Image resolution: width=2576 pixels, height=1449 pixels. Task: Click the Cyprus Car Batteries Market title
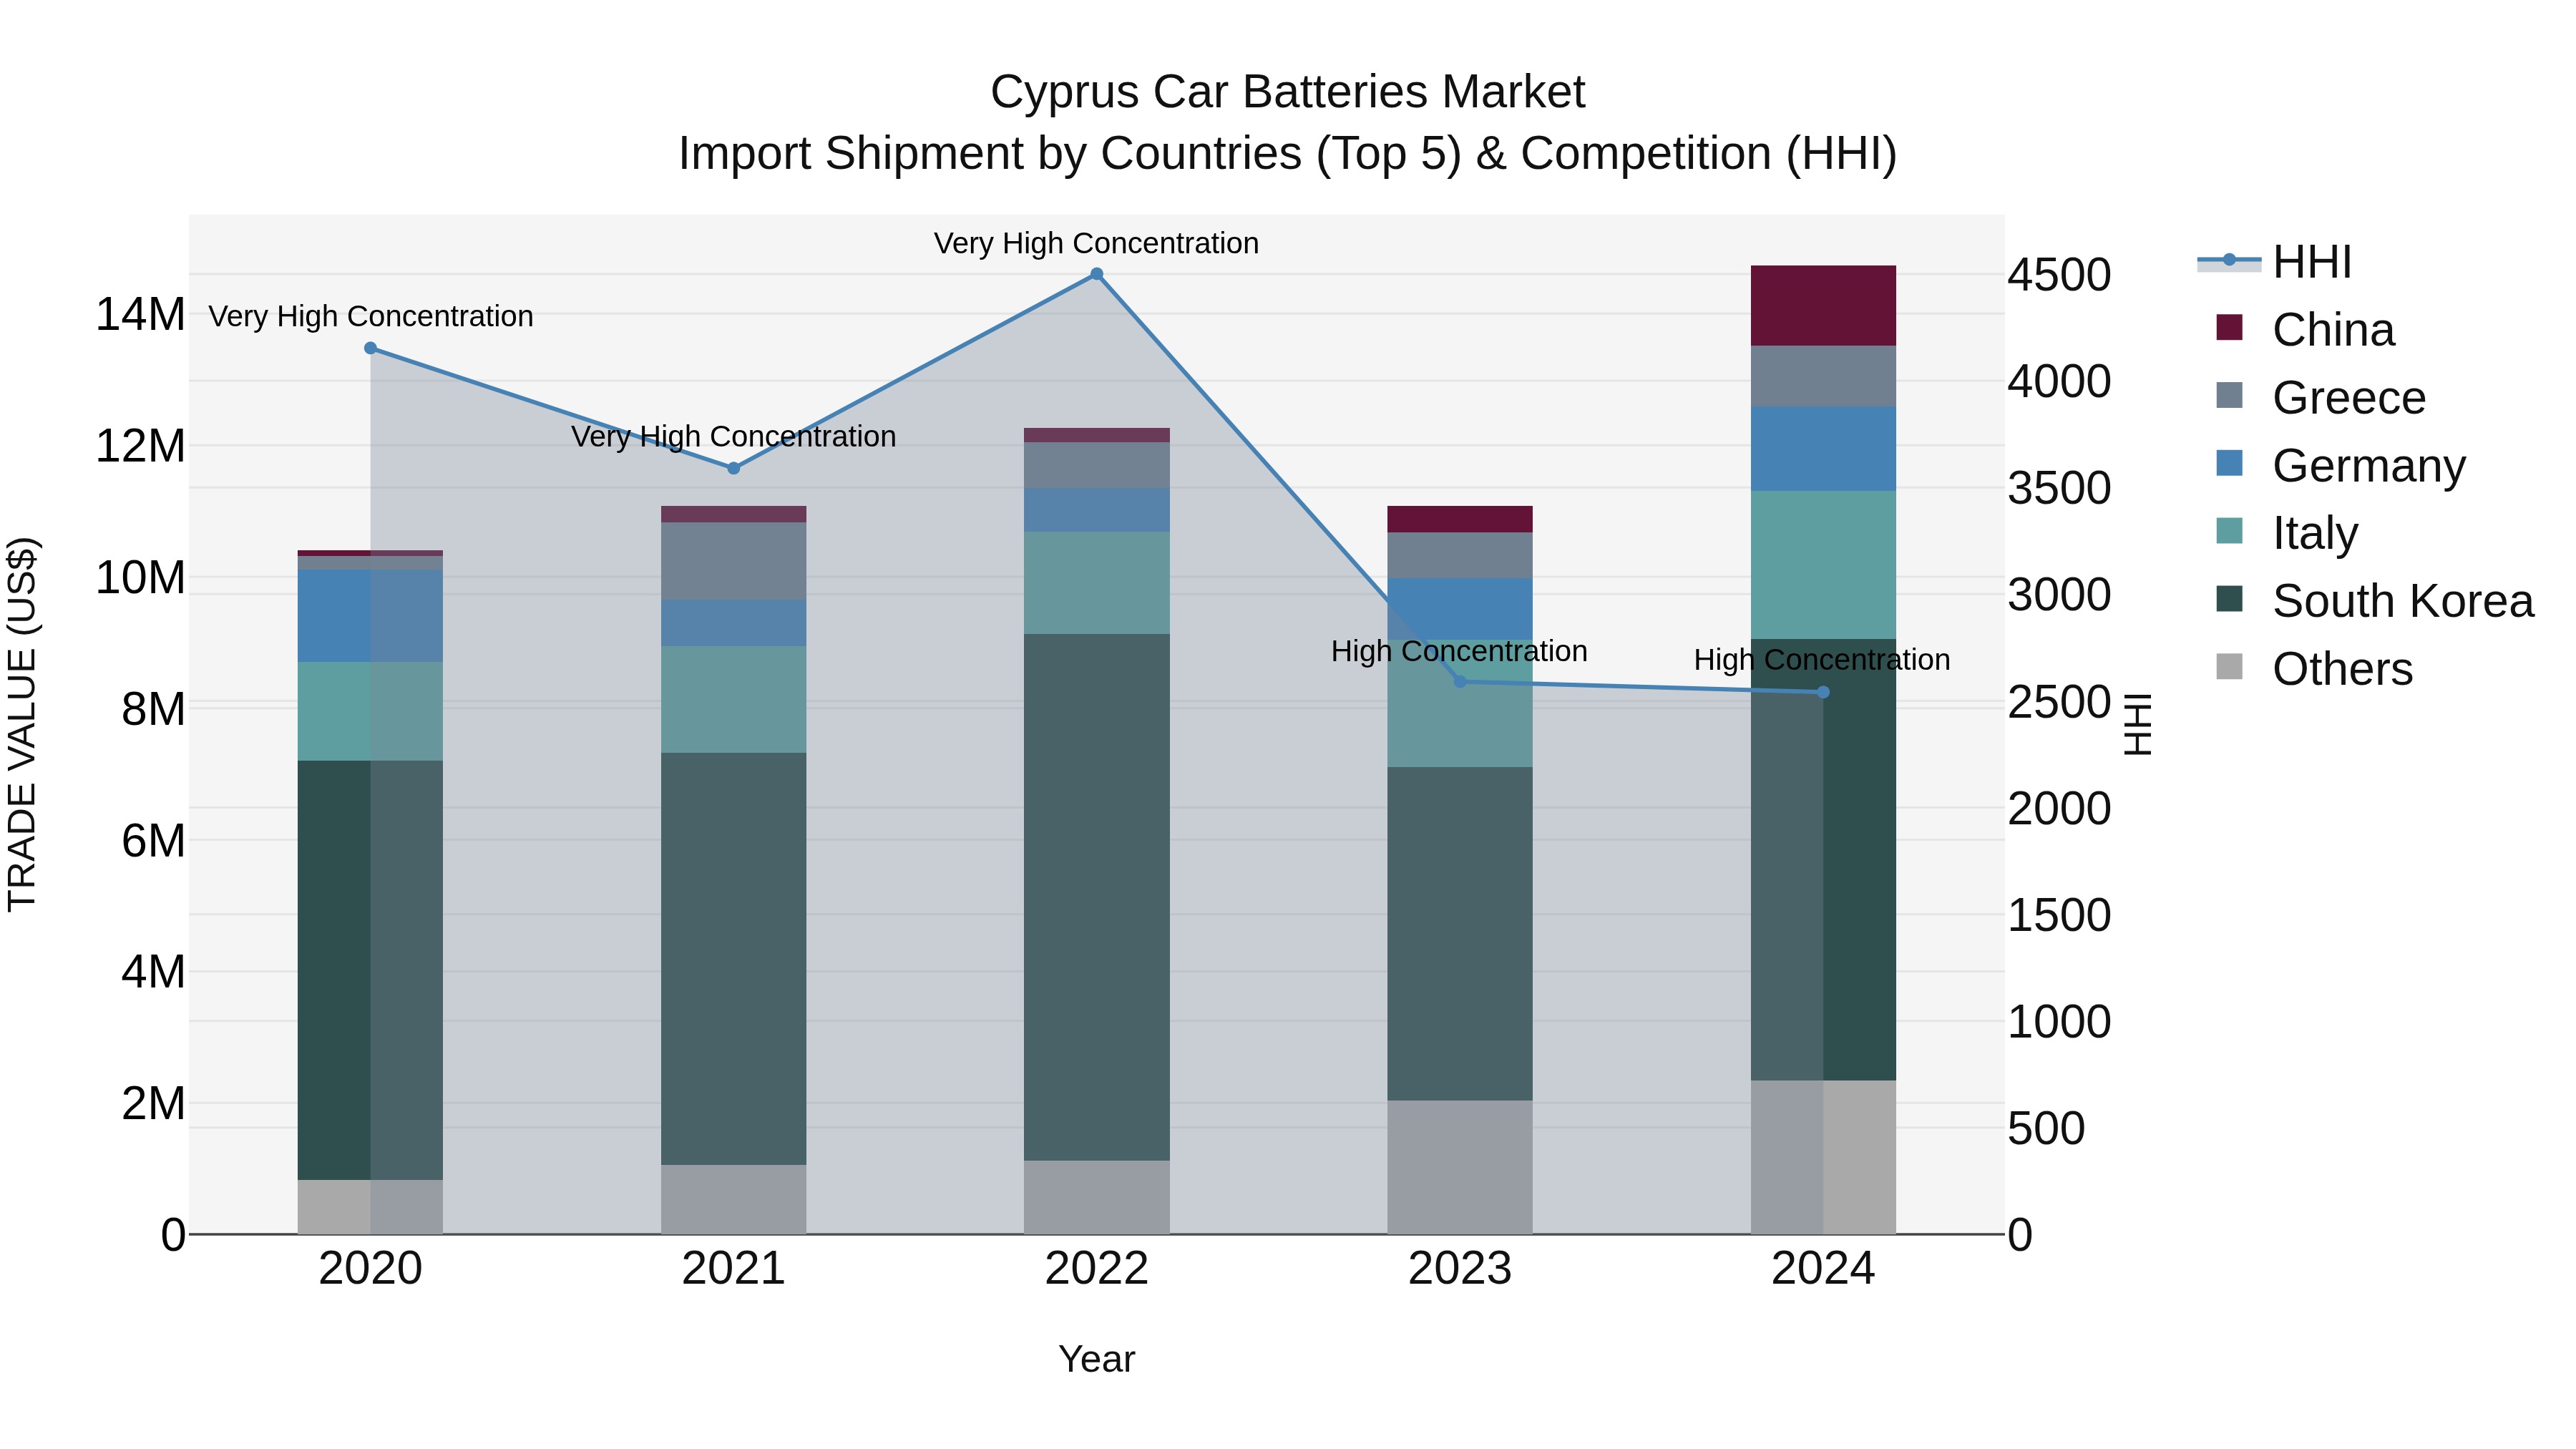1287,92
